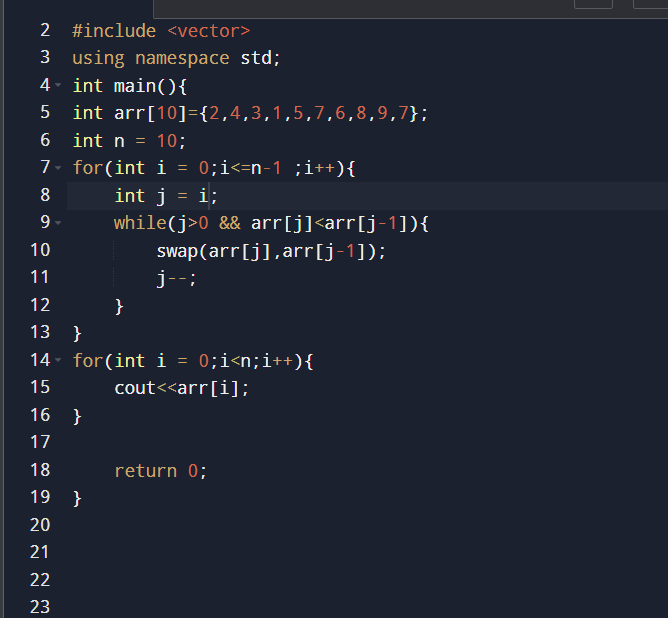668x618 pixels.
Task: Click 'using' keyword on line 3
Action: pyautogui.click(x=98, y=58)
